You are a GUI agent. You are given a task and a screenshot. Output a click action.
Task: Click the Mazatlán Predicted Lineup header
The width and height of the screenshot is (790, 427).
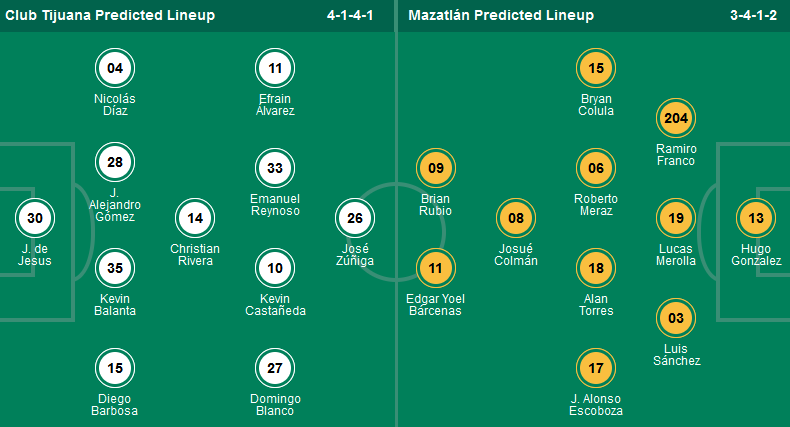click(501, 15)
